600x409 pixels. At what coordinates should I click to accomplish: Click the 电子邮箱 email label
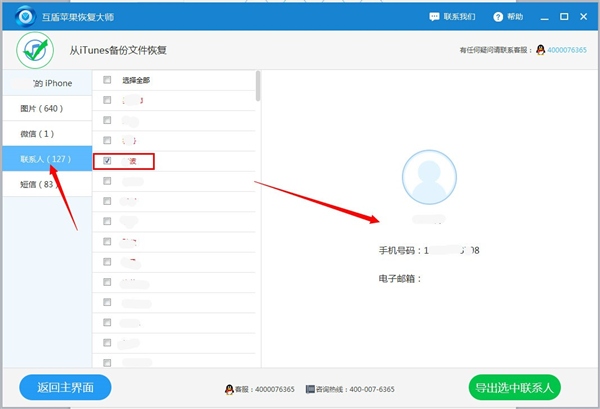400,279
